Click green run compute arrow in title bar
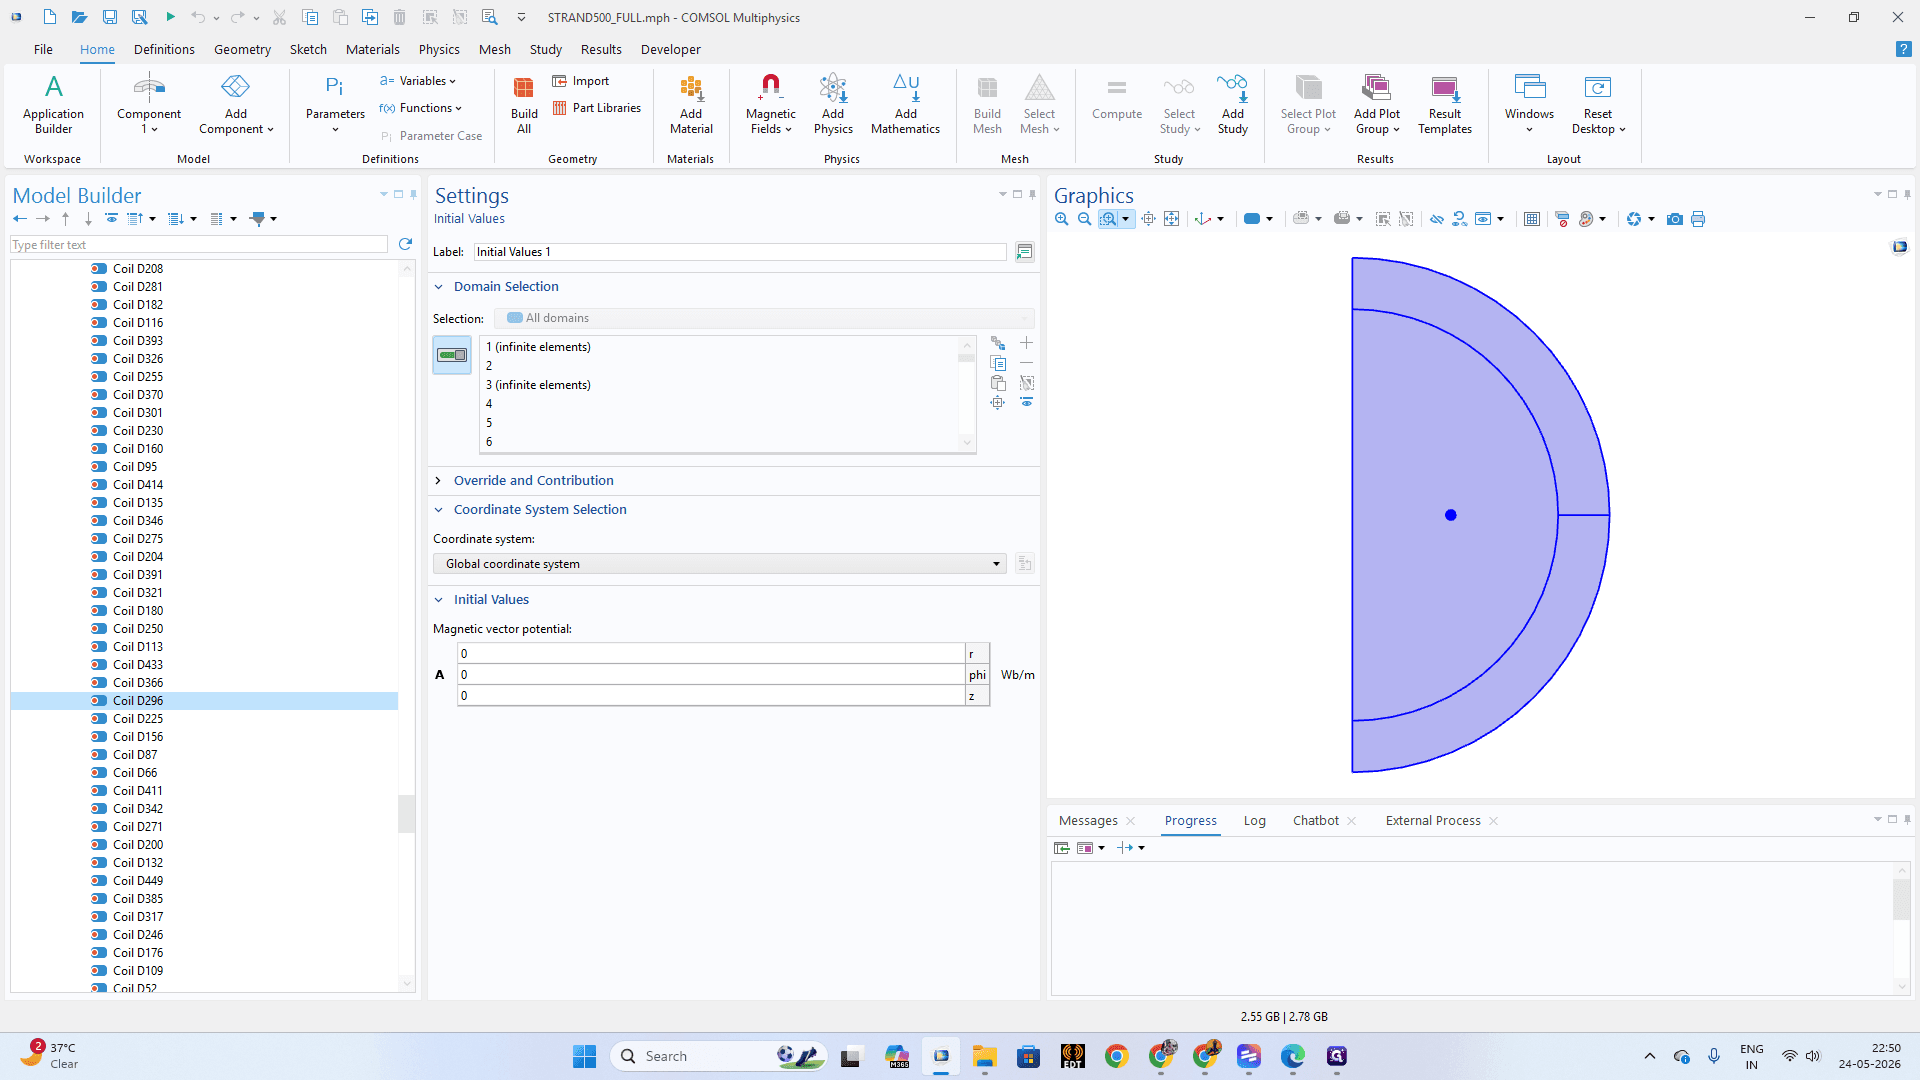This screenshot has width=1920, height=1080. point(170,17)
